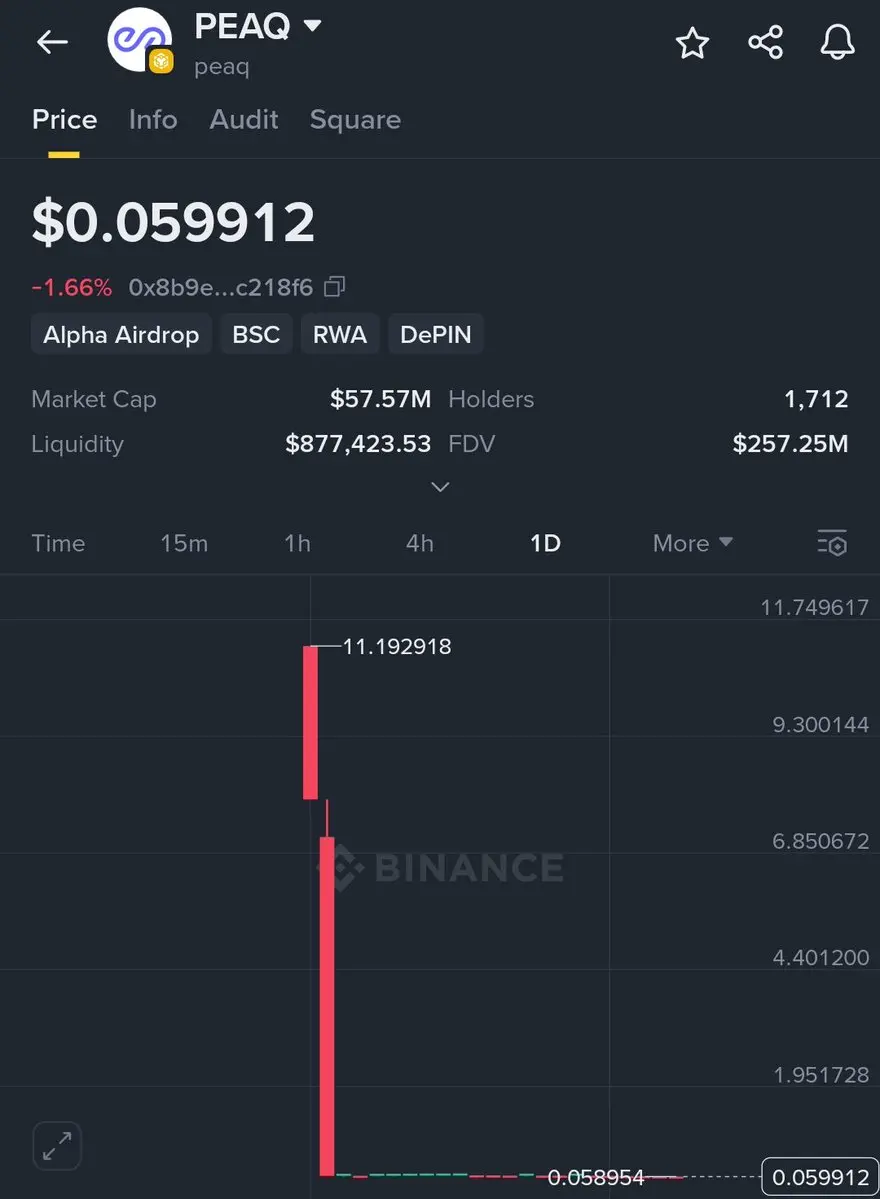880x1199 pixels.
Task: Tap the back arrow icon
Action: tap(52, 42)
